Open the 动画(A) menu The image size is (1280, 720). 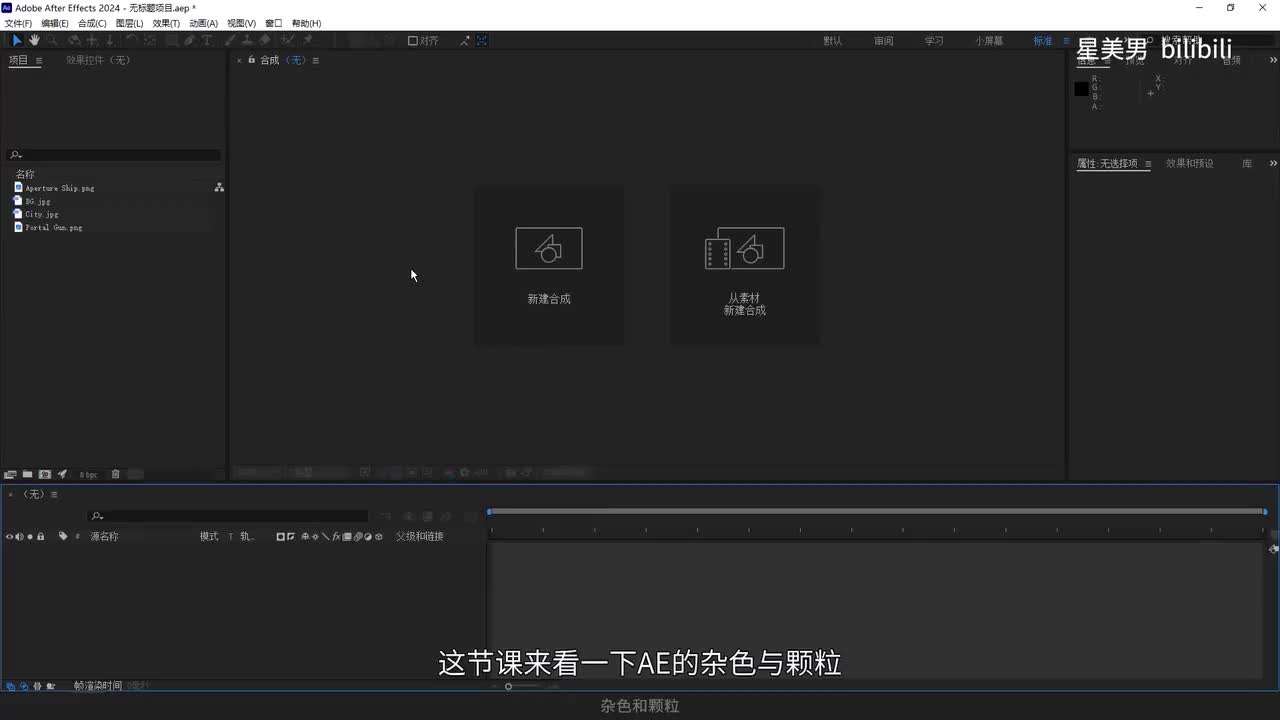203,23
